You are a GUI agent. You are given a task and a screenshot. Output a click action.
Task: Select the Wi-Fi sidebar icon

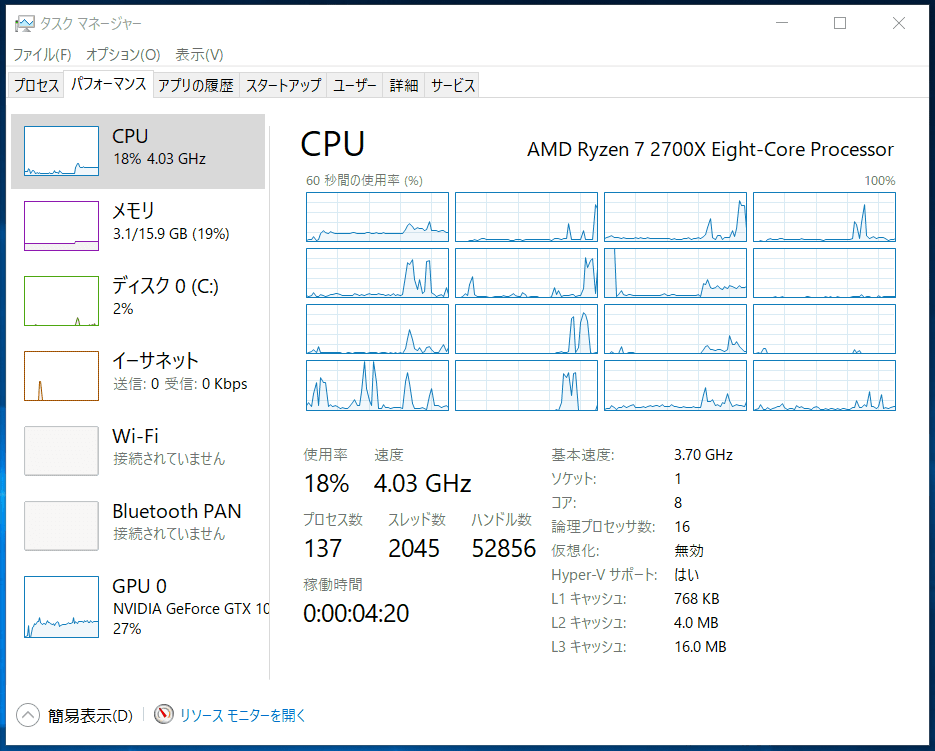pos(61,451)
